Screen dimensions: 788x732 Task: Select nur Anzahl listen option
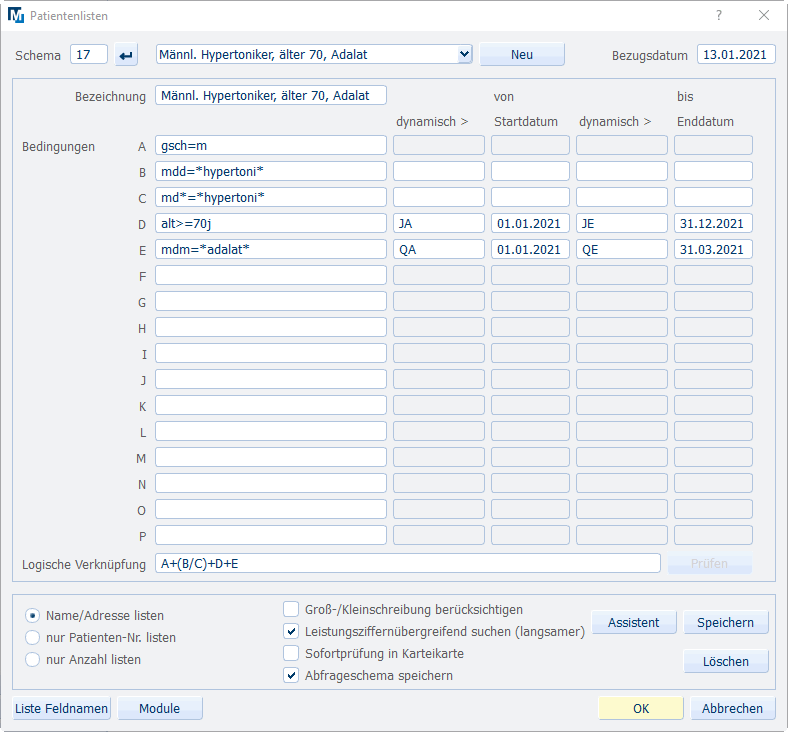[x=33, y=659]
